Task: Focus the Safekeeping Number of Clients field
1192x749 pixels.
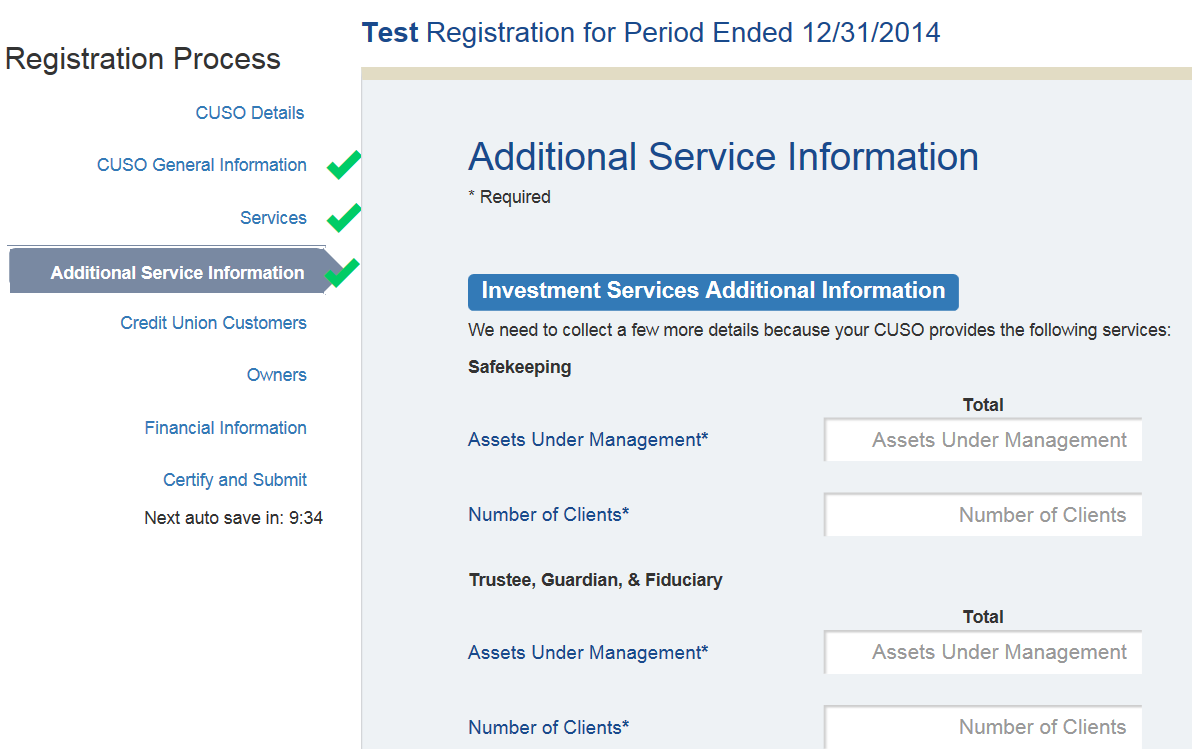Action: coord(983,515)
